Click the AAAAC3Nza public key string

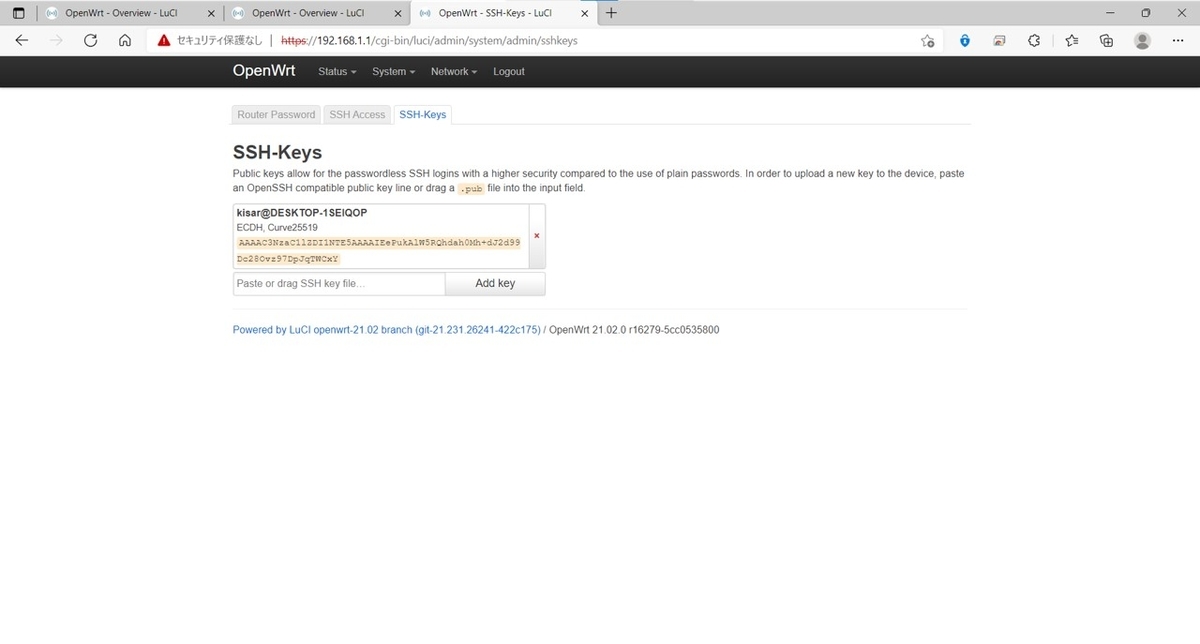click(x=378, y=250)
